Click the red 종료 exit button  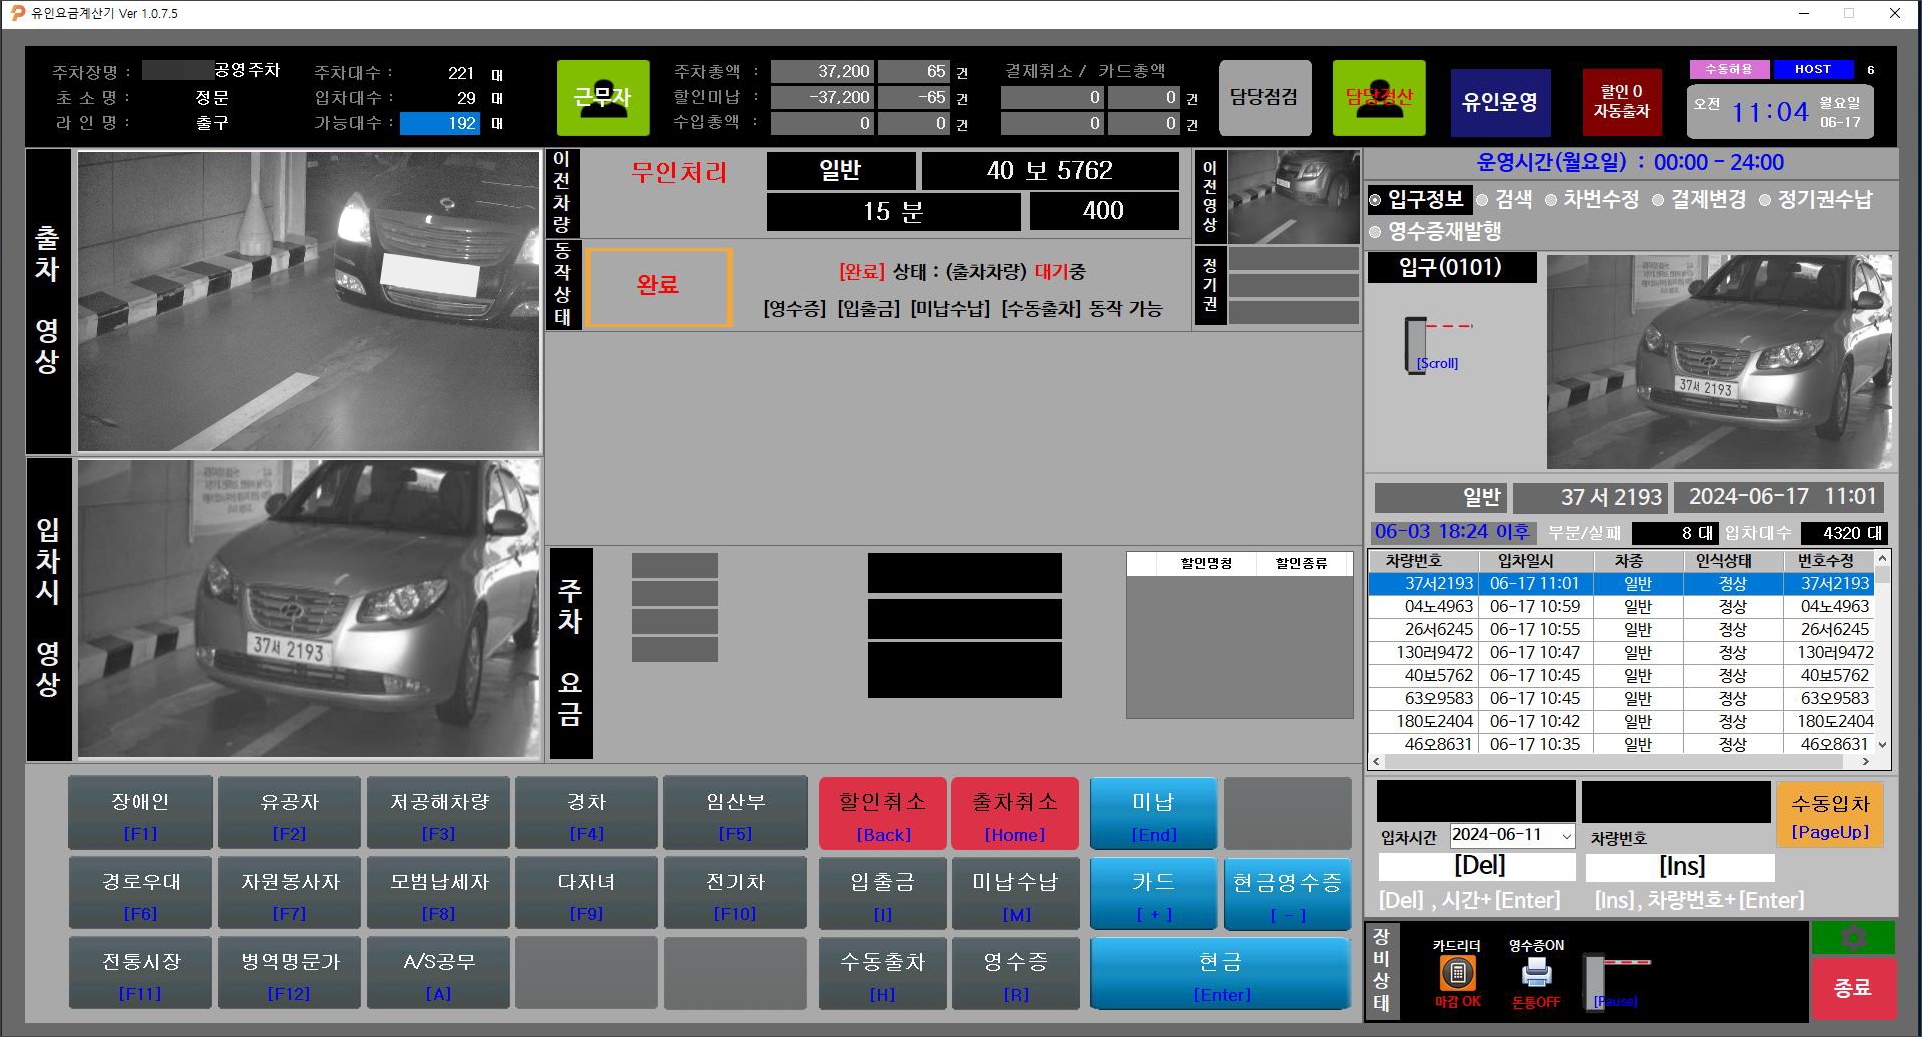point(1853,988)
